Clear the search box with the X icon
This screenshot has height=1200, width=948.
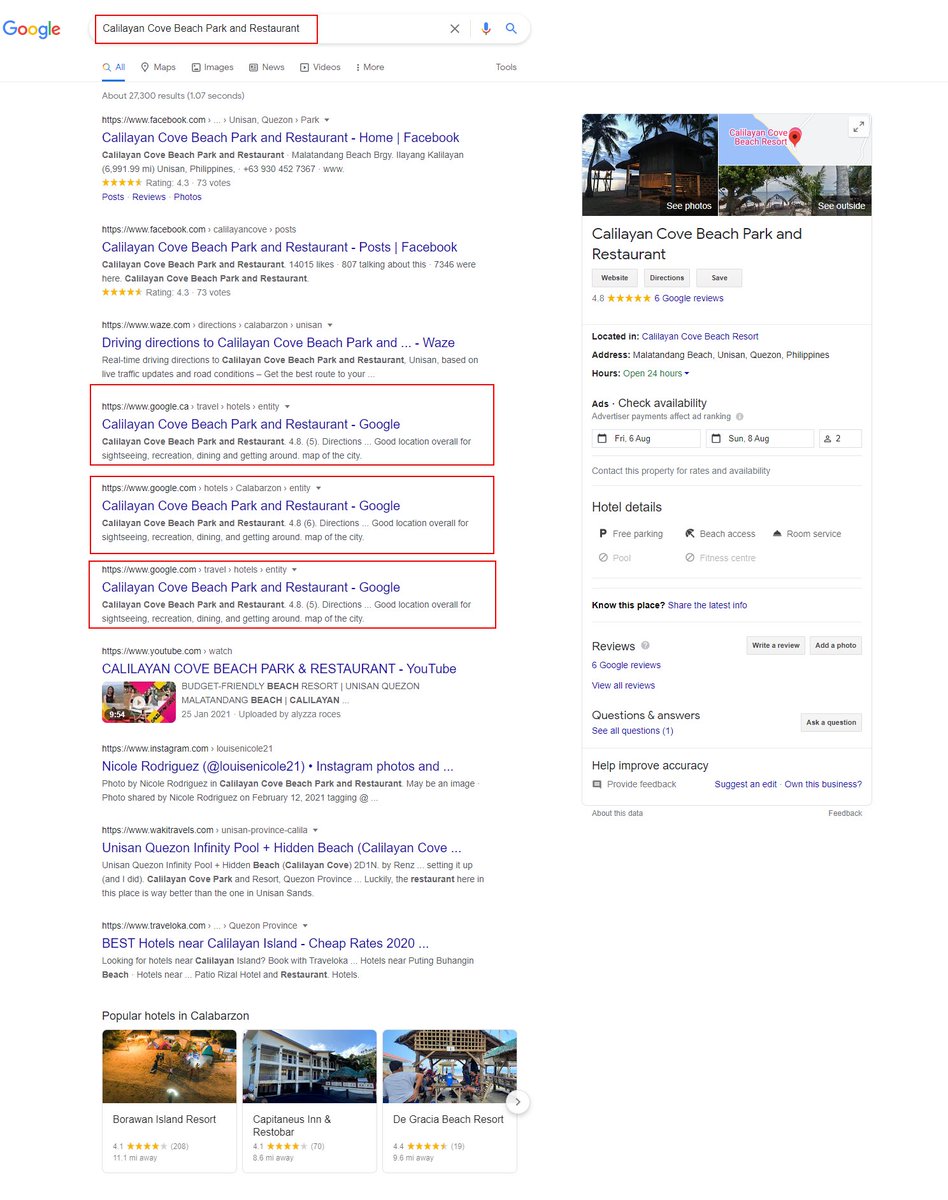tap(455, 29)
